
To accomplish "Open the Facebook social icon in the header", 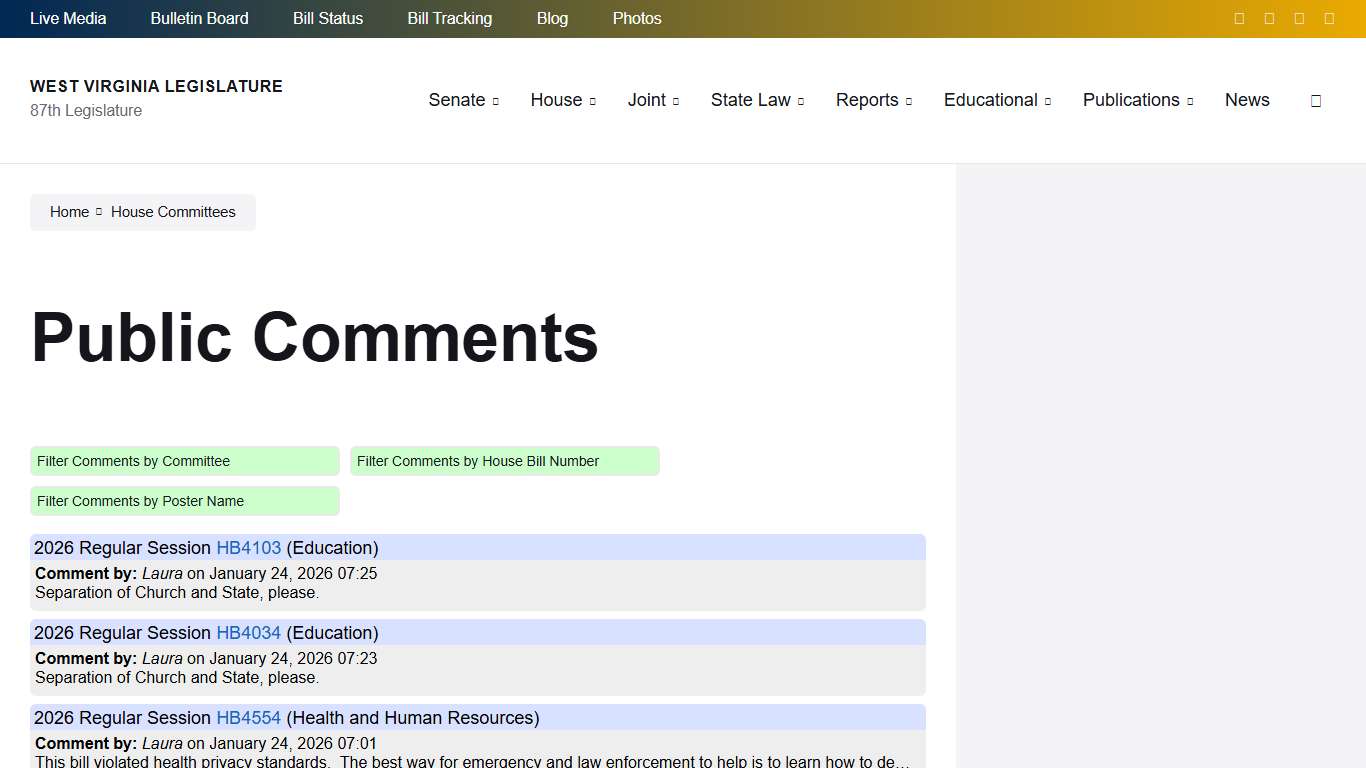I will point(1239,18).
